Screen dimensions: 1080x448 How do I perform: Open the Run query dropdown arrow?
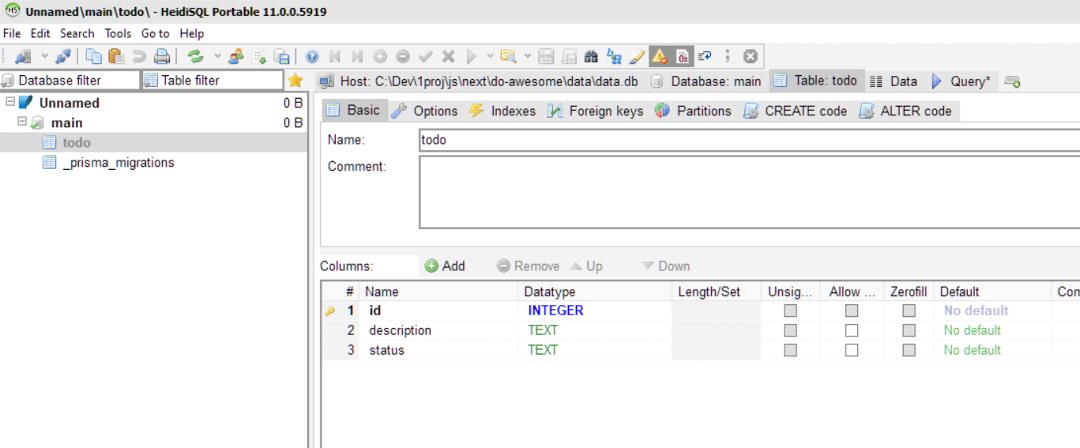pyautogui.click(x=490, y=56)
